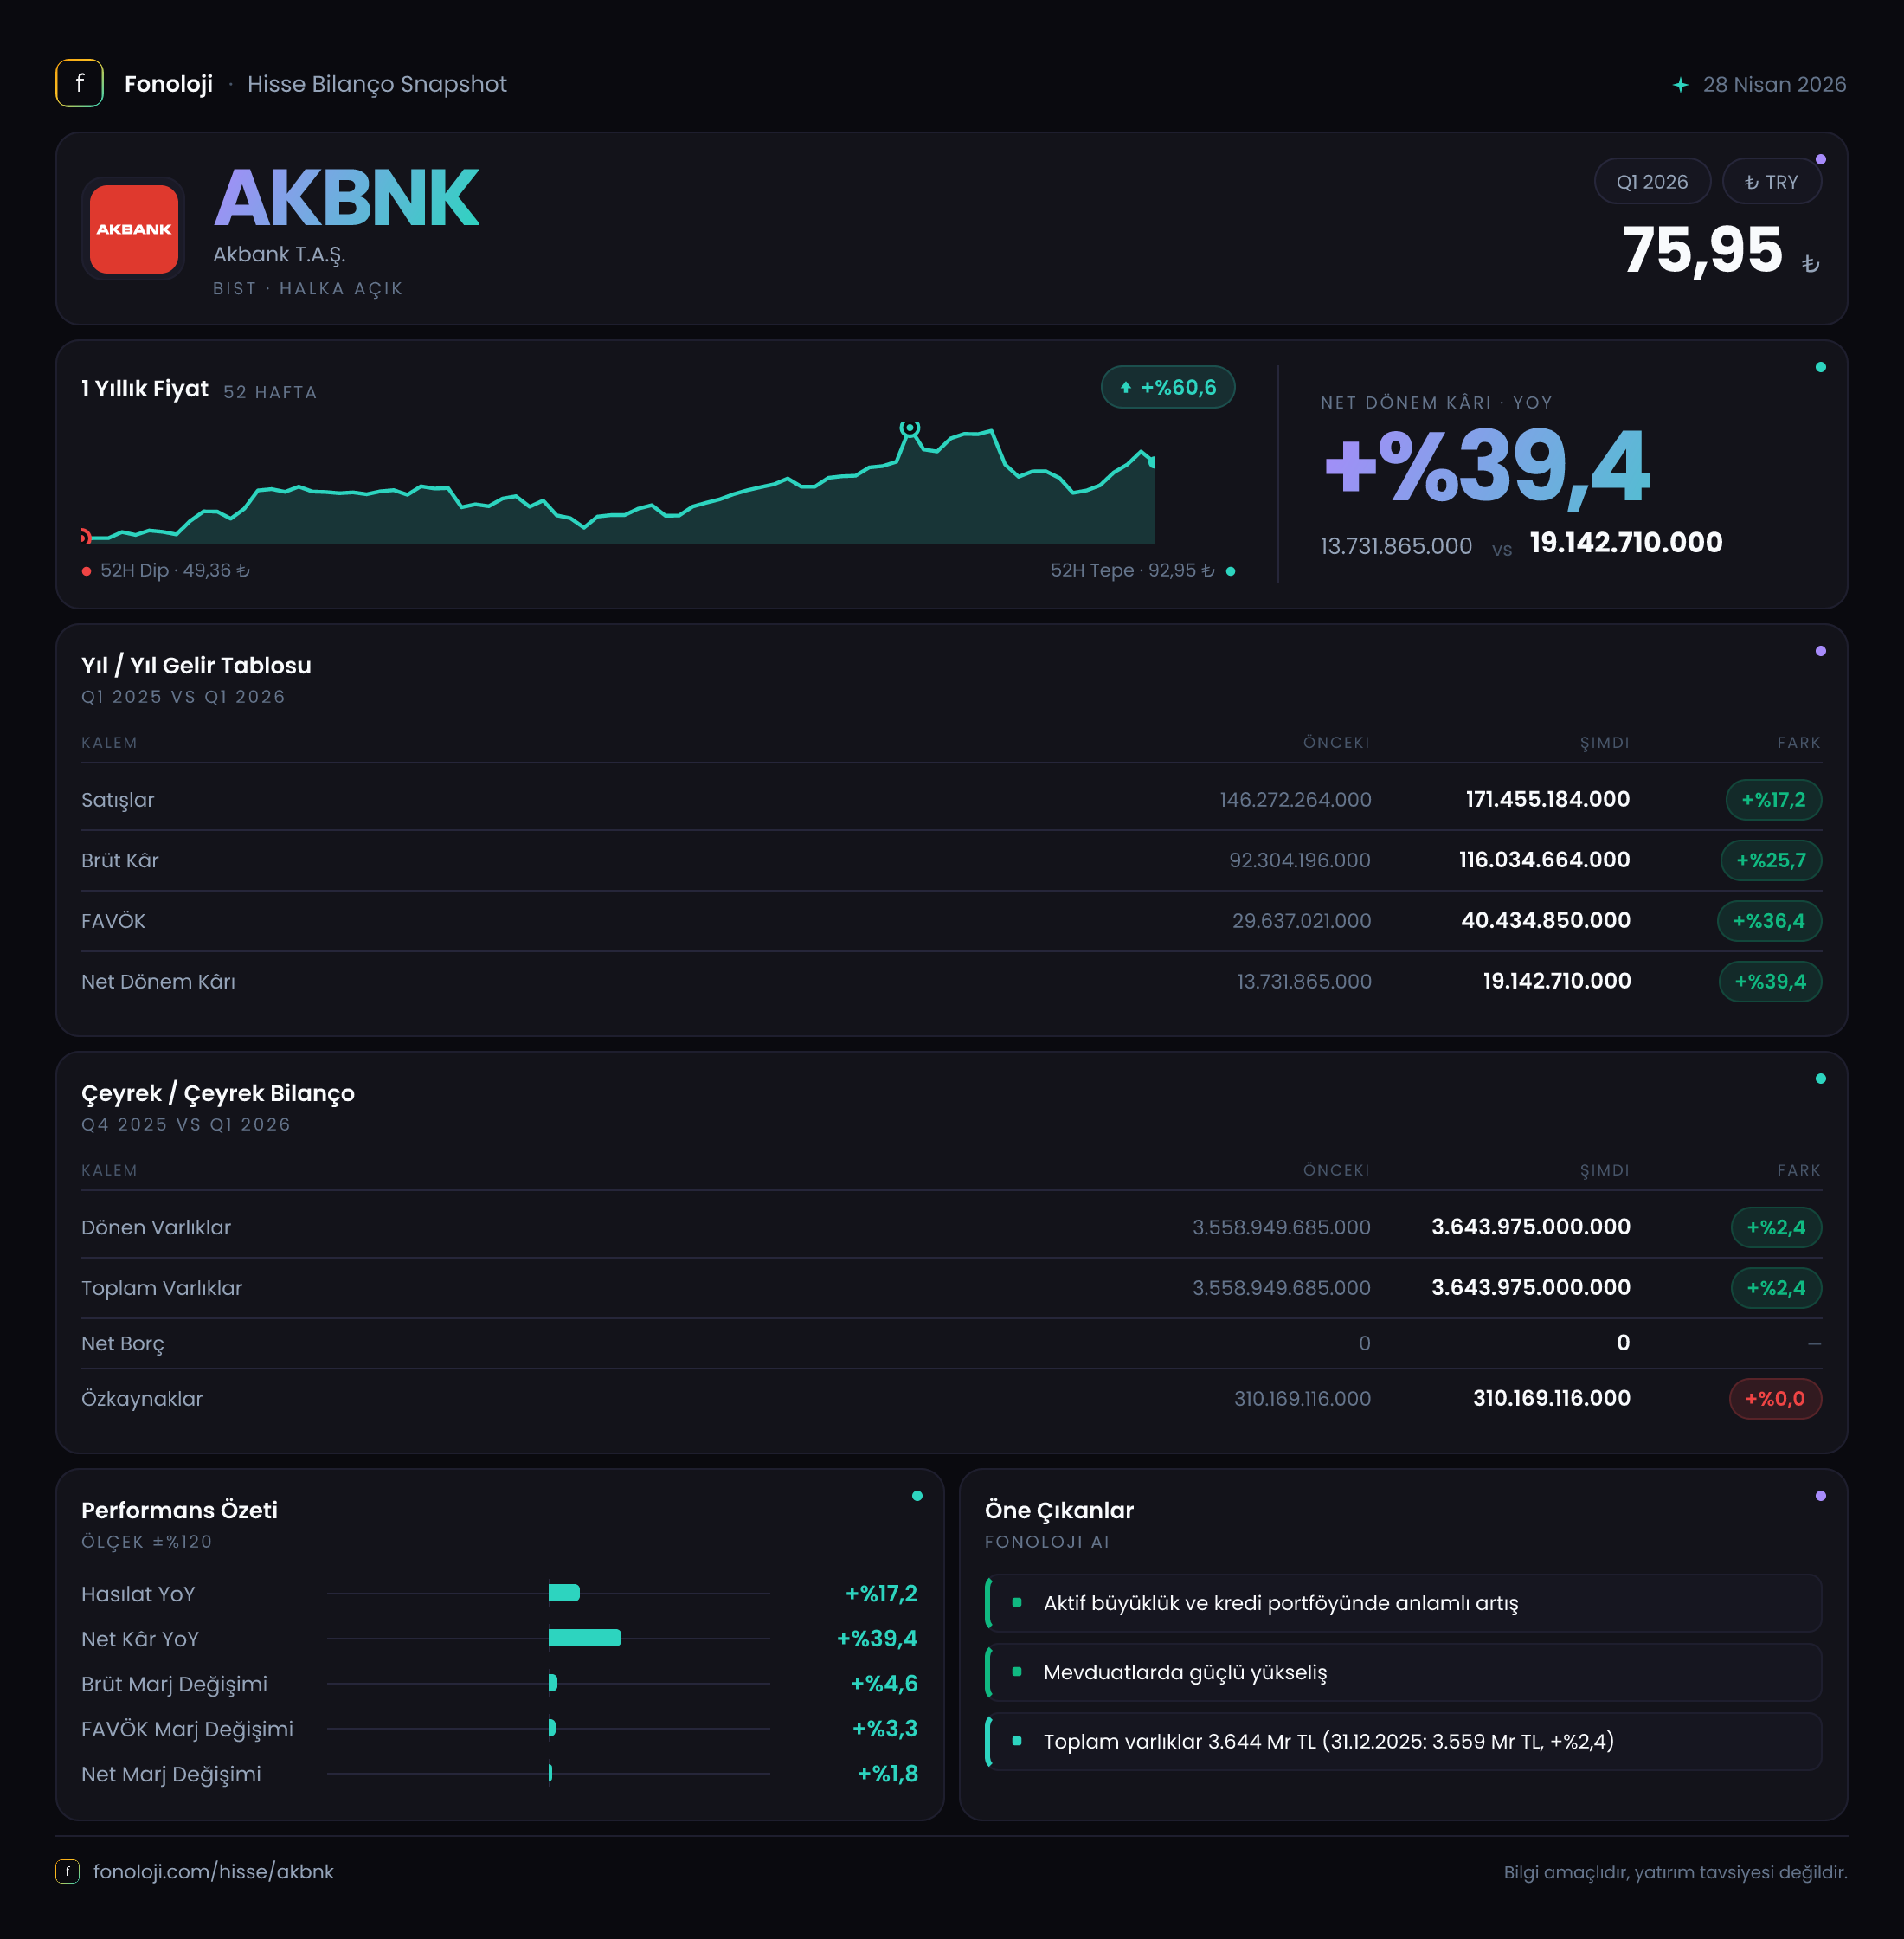Click the Yıl / Yıl Gelir Tablosu heading

[196, 665]
